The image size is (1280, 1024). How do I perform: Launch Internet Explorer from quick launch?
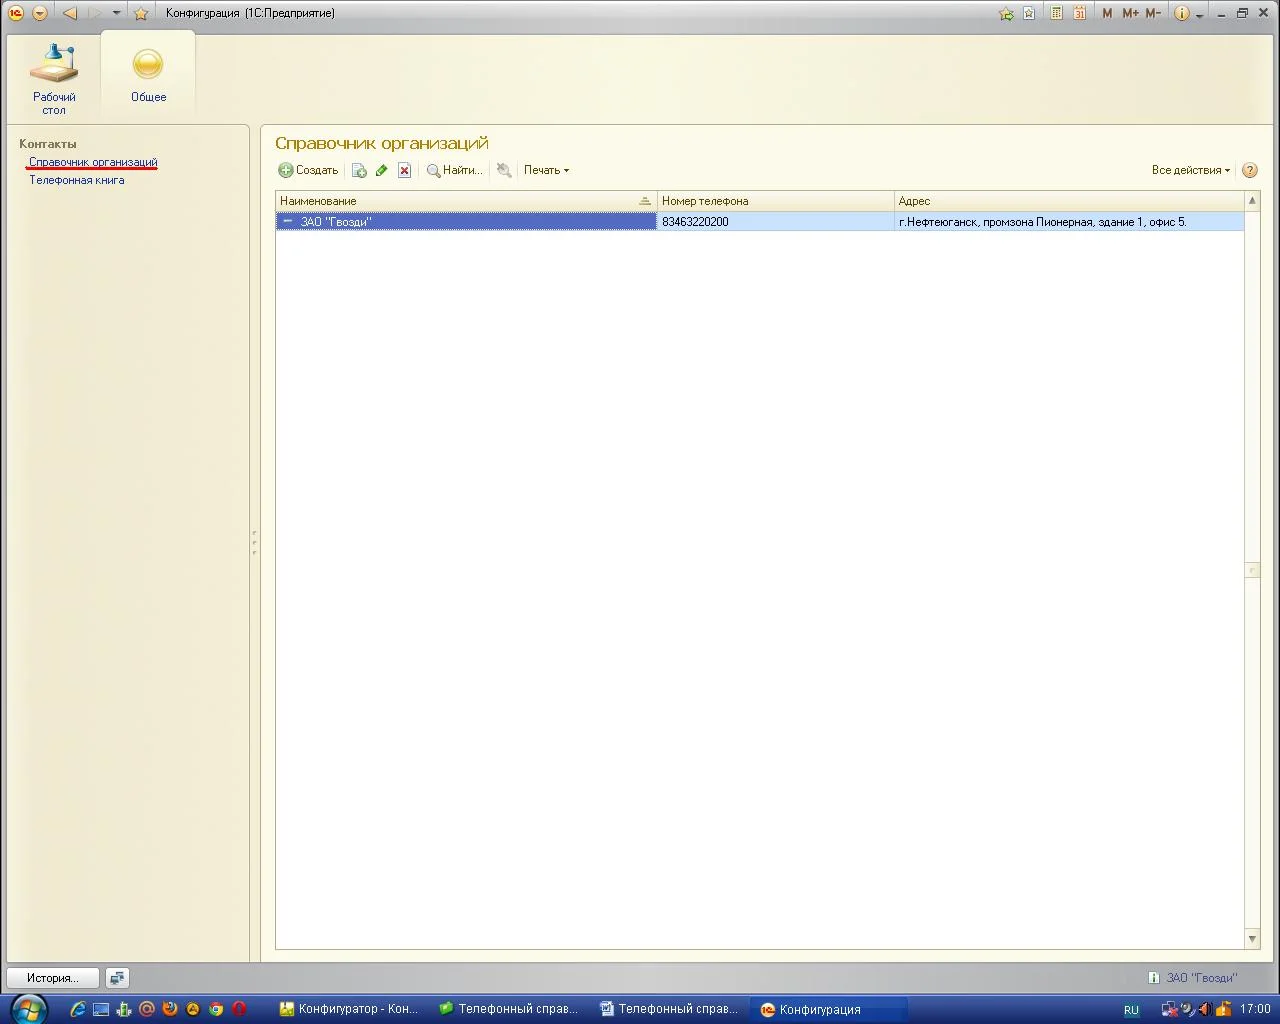tap(77, 1009)
